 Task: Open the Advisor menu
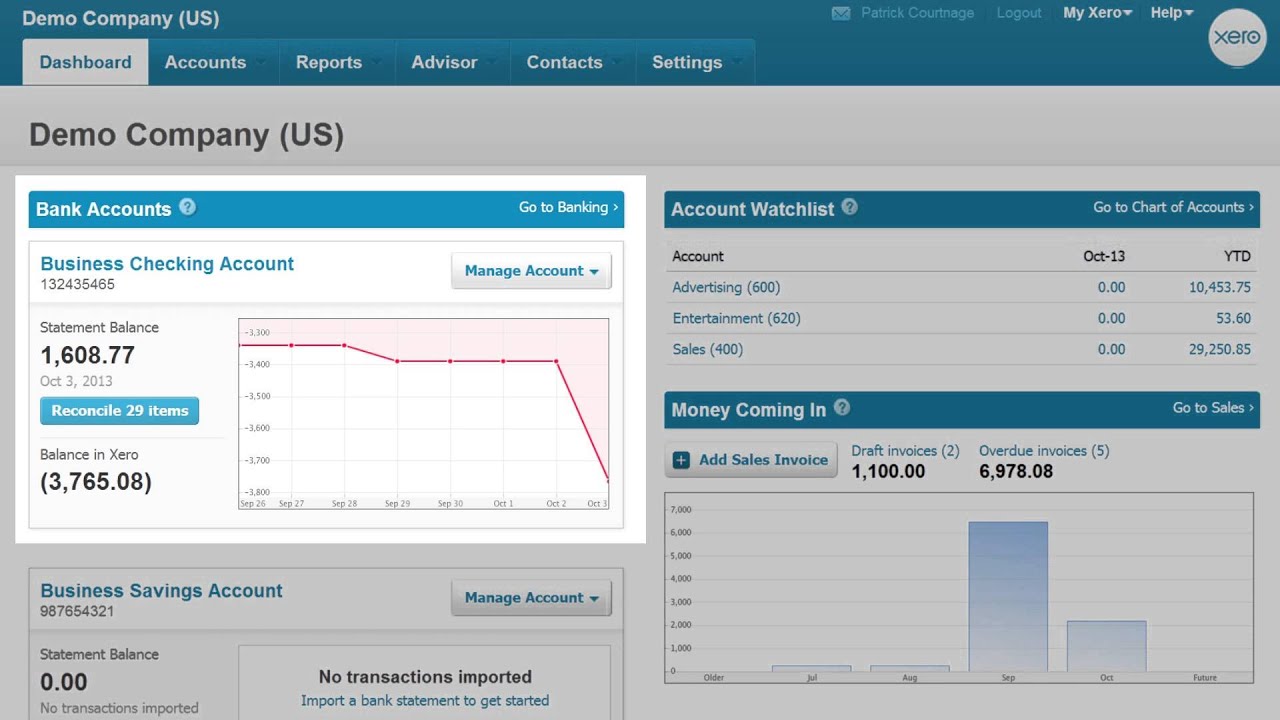453,62
